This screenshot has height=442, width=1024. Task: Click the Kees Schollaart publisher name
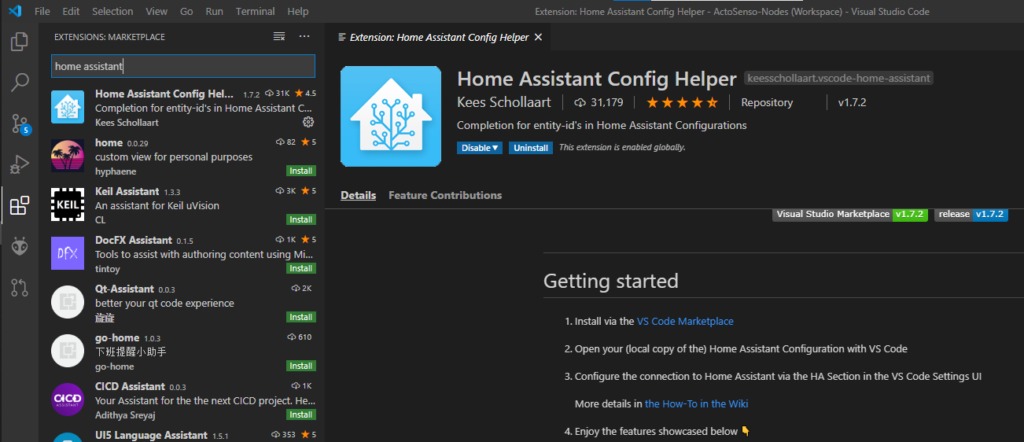coord(504,103)
